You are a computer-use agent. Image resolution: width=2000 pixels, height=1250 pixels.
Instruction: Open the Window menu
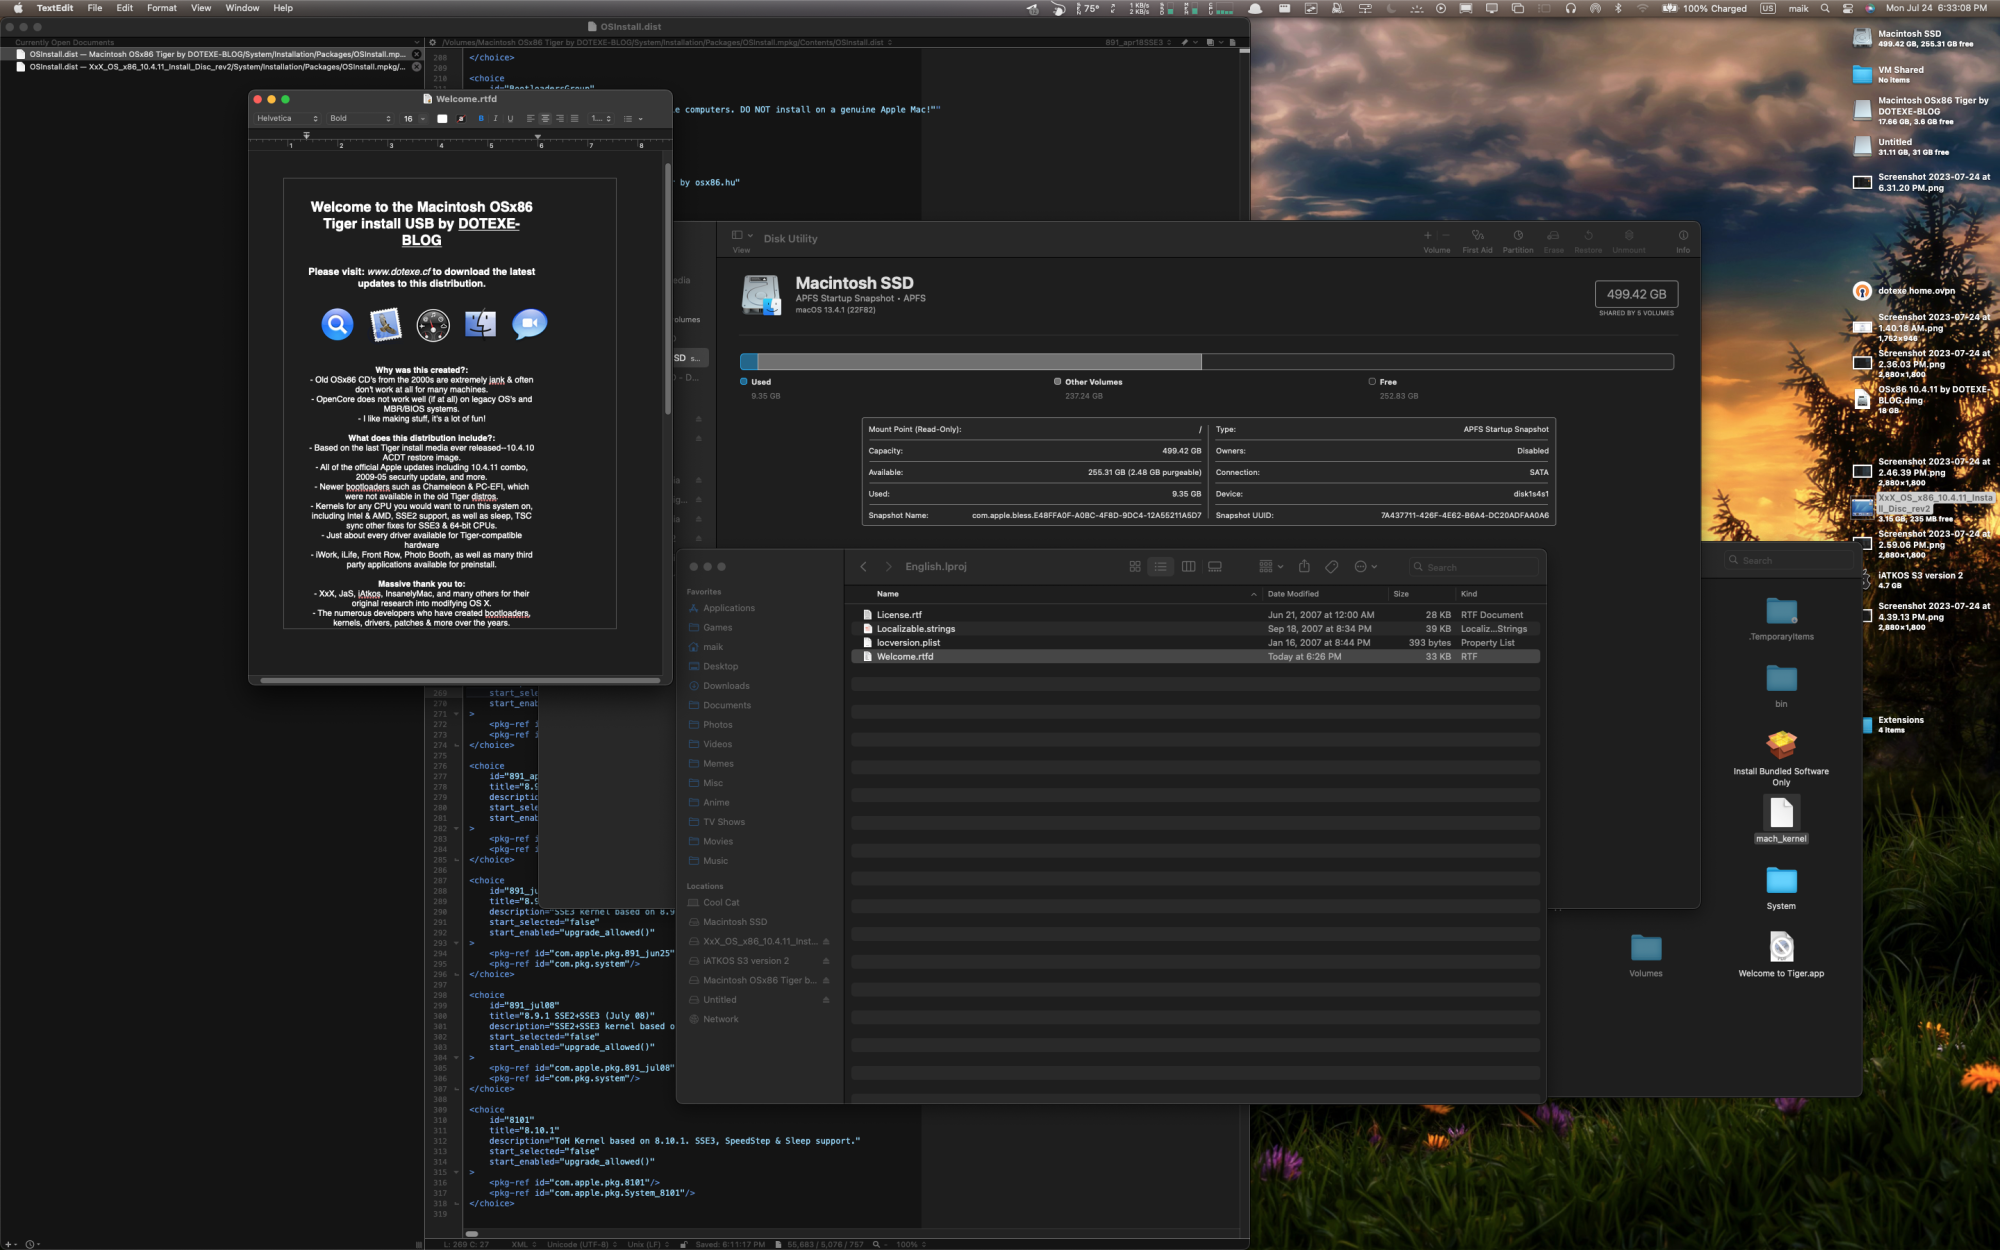pyautogui.click(x=242, y=8)
